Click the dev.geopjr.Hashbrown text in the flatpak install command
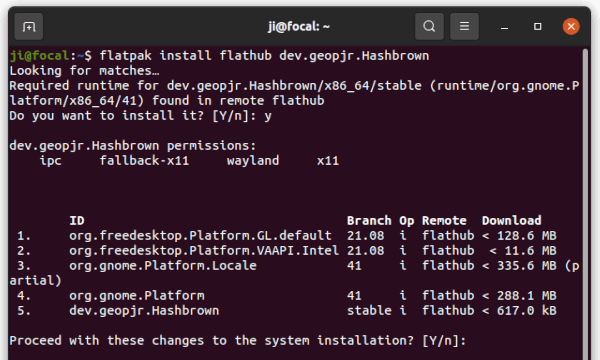The image size is (600, 360). pos(354,56)
